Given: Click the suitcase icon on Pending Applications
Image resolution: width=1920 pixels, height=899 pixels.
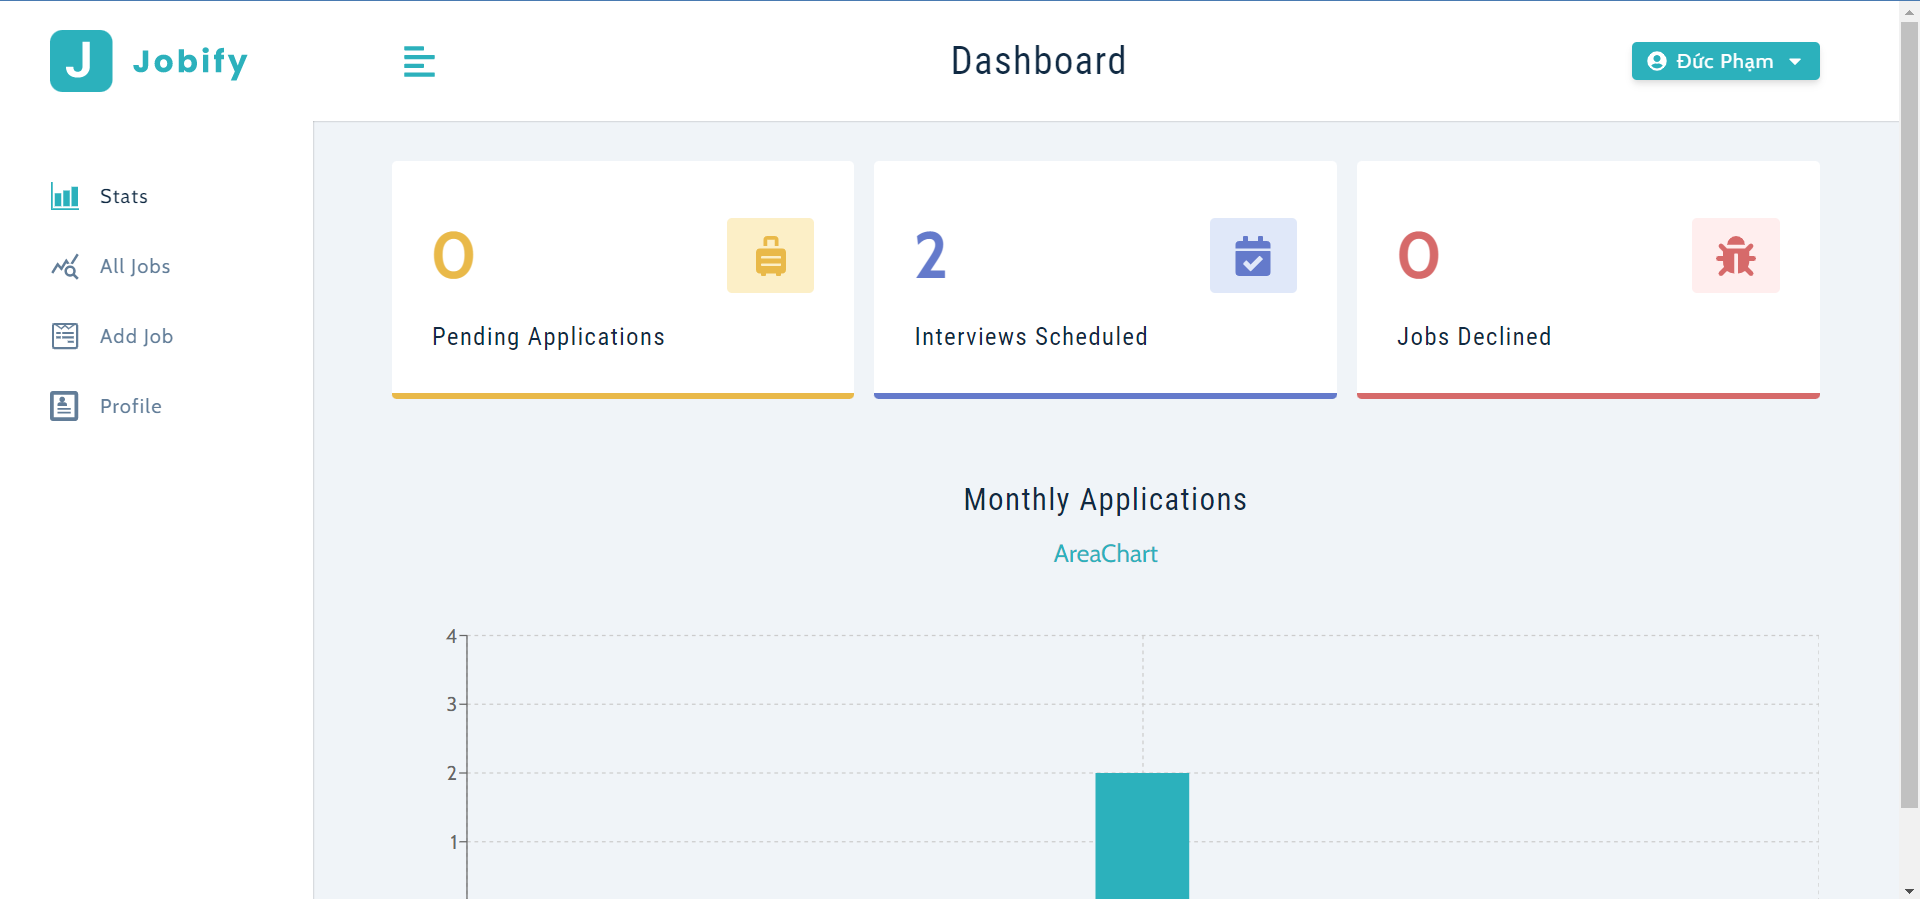Looking at the screenshot, I should [770, 256].
